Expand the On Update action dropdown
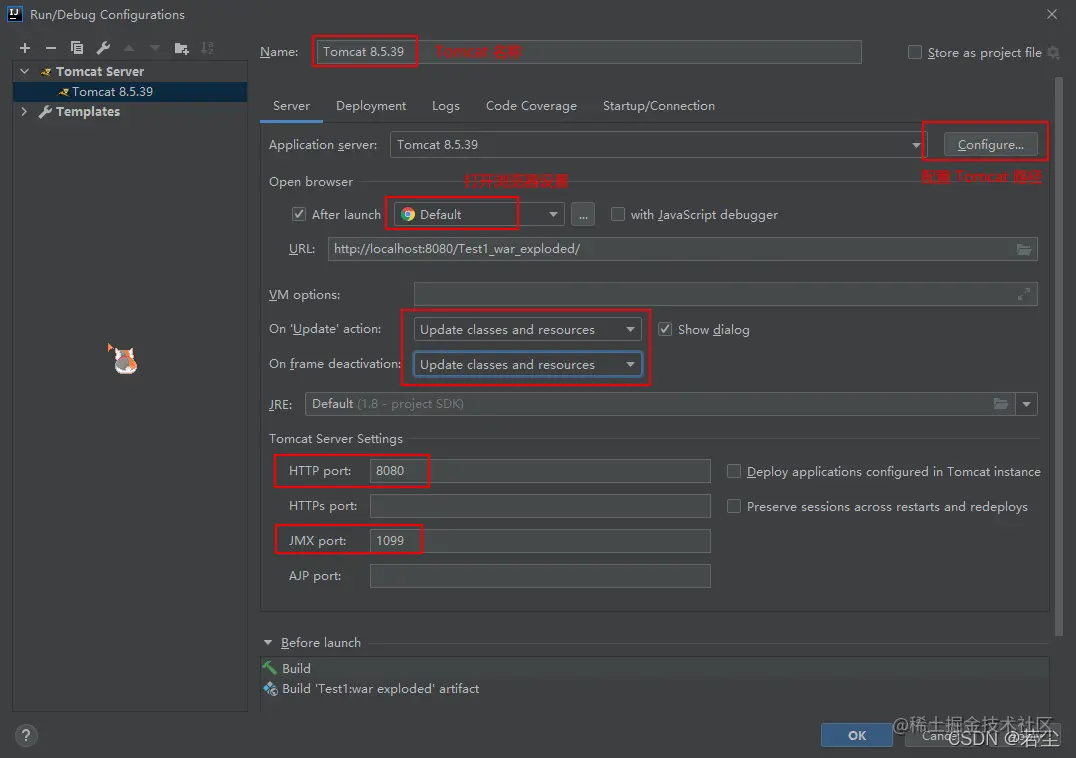Image resolution: width=1076 pixels, height=758 pixels. [632, 329]
